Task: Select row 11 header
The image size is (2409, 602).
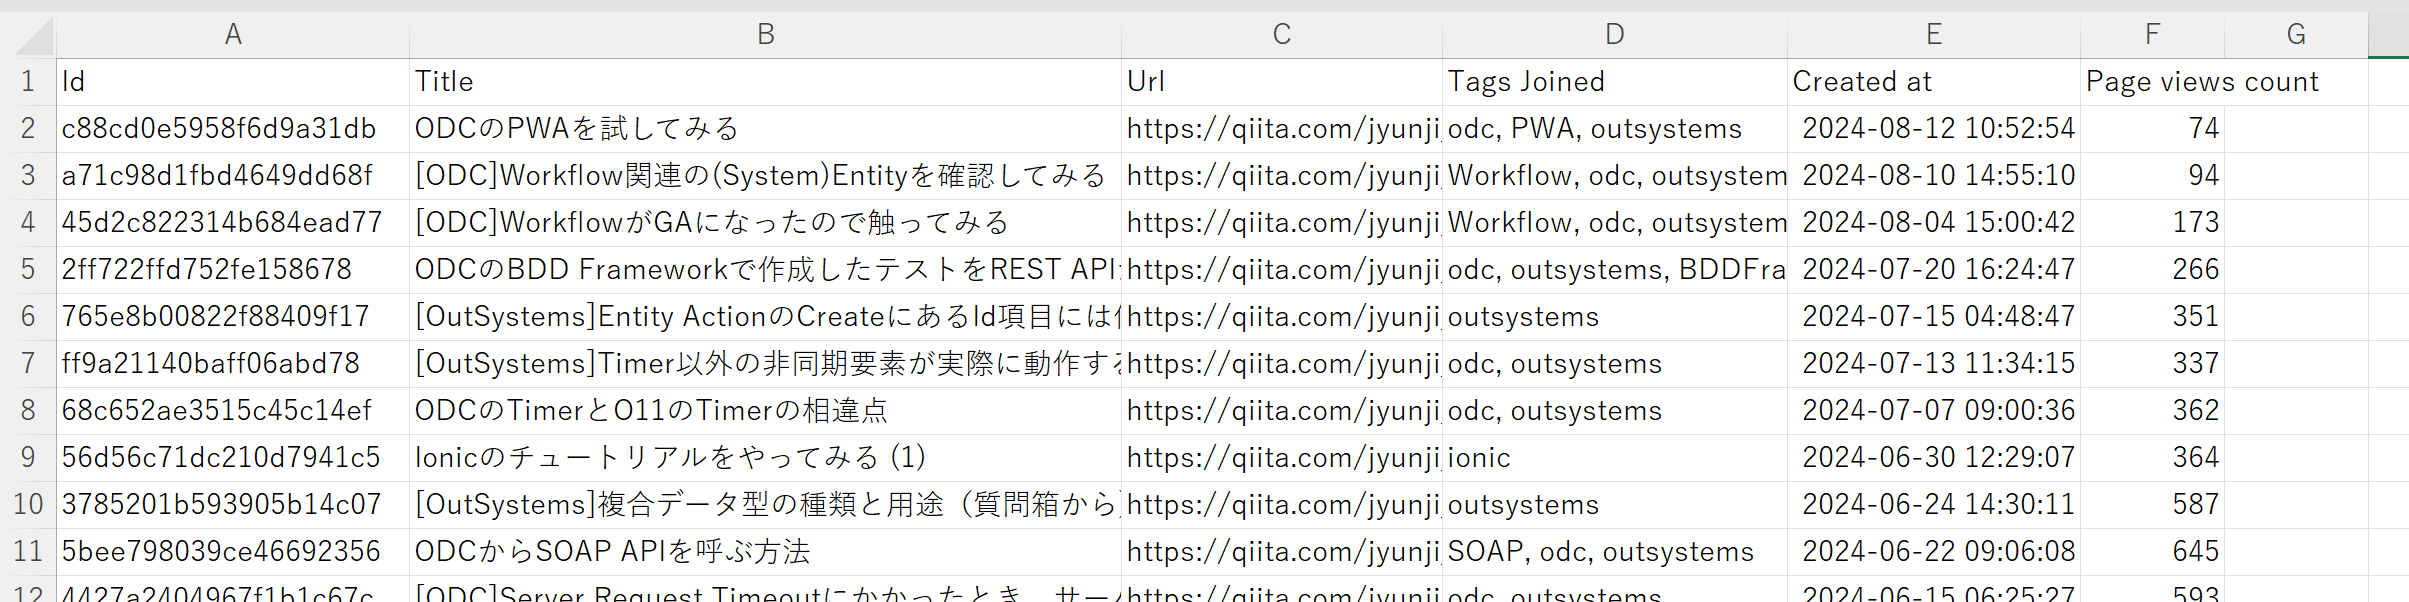Action: click(28, 552)
